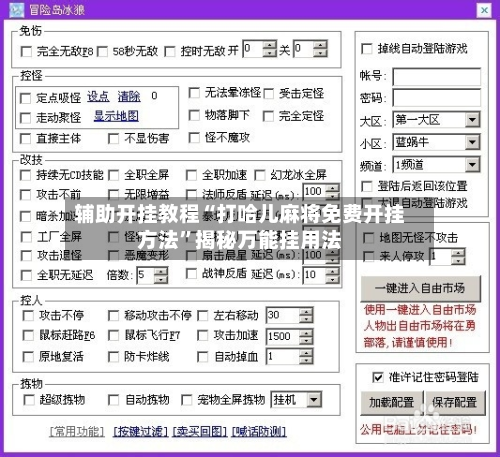Enable 完全无敌F8 checkbox

point(26,52)
